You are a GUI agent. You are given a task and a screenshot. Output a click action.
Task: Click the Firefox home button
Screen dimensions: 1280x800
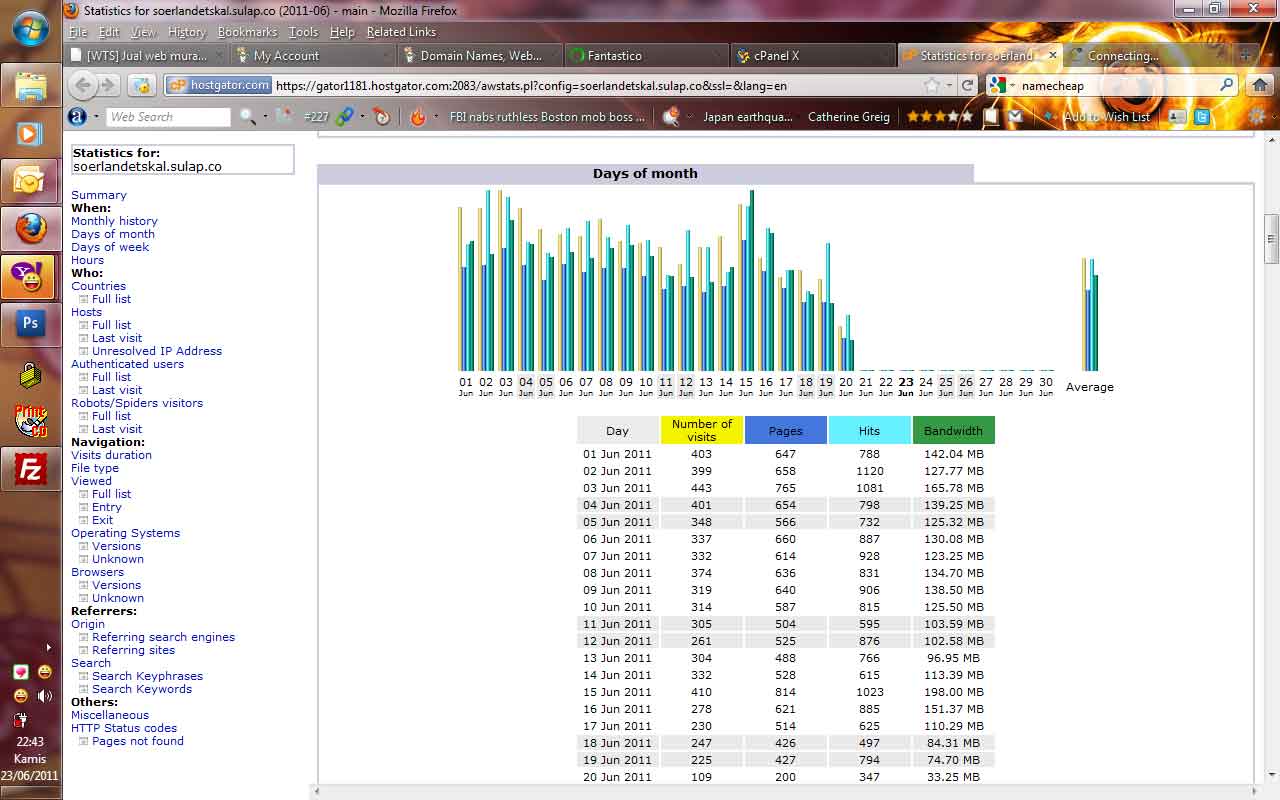click(1260, 85)
